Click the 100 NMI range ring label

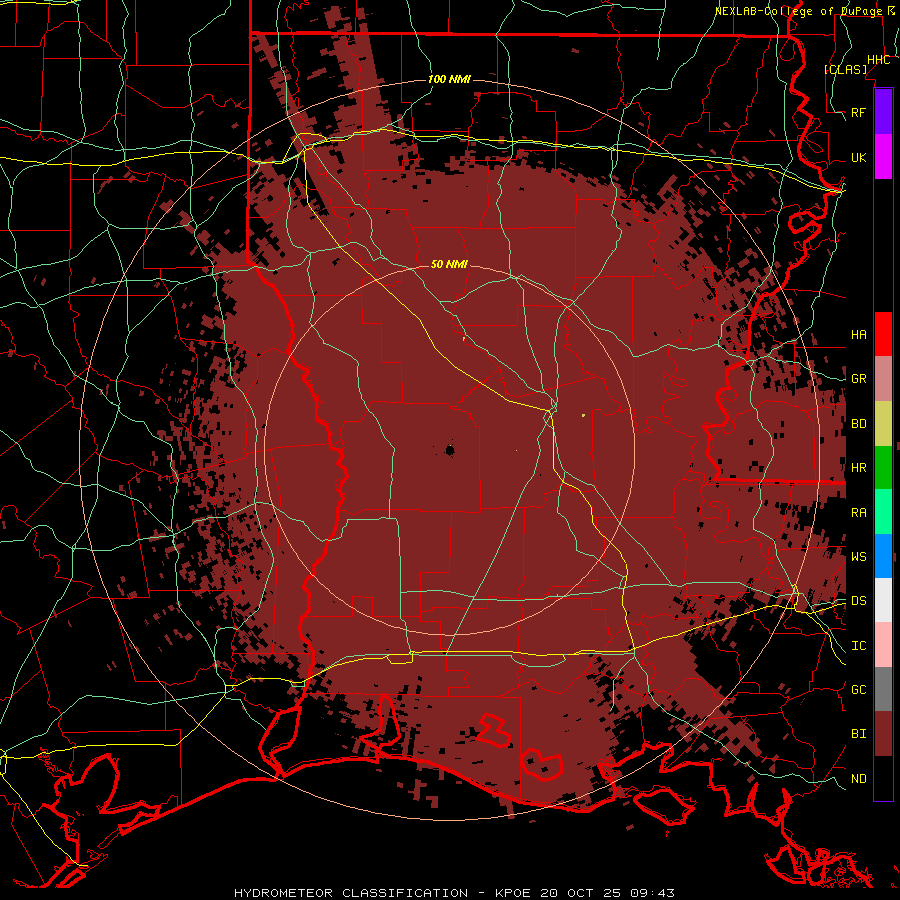[449, 79]
